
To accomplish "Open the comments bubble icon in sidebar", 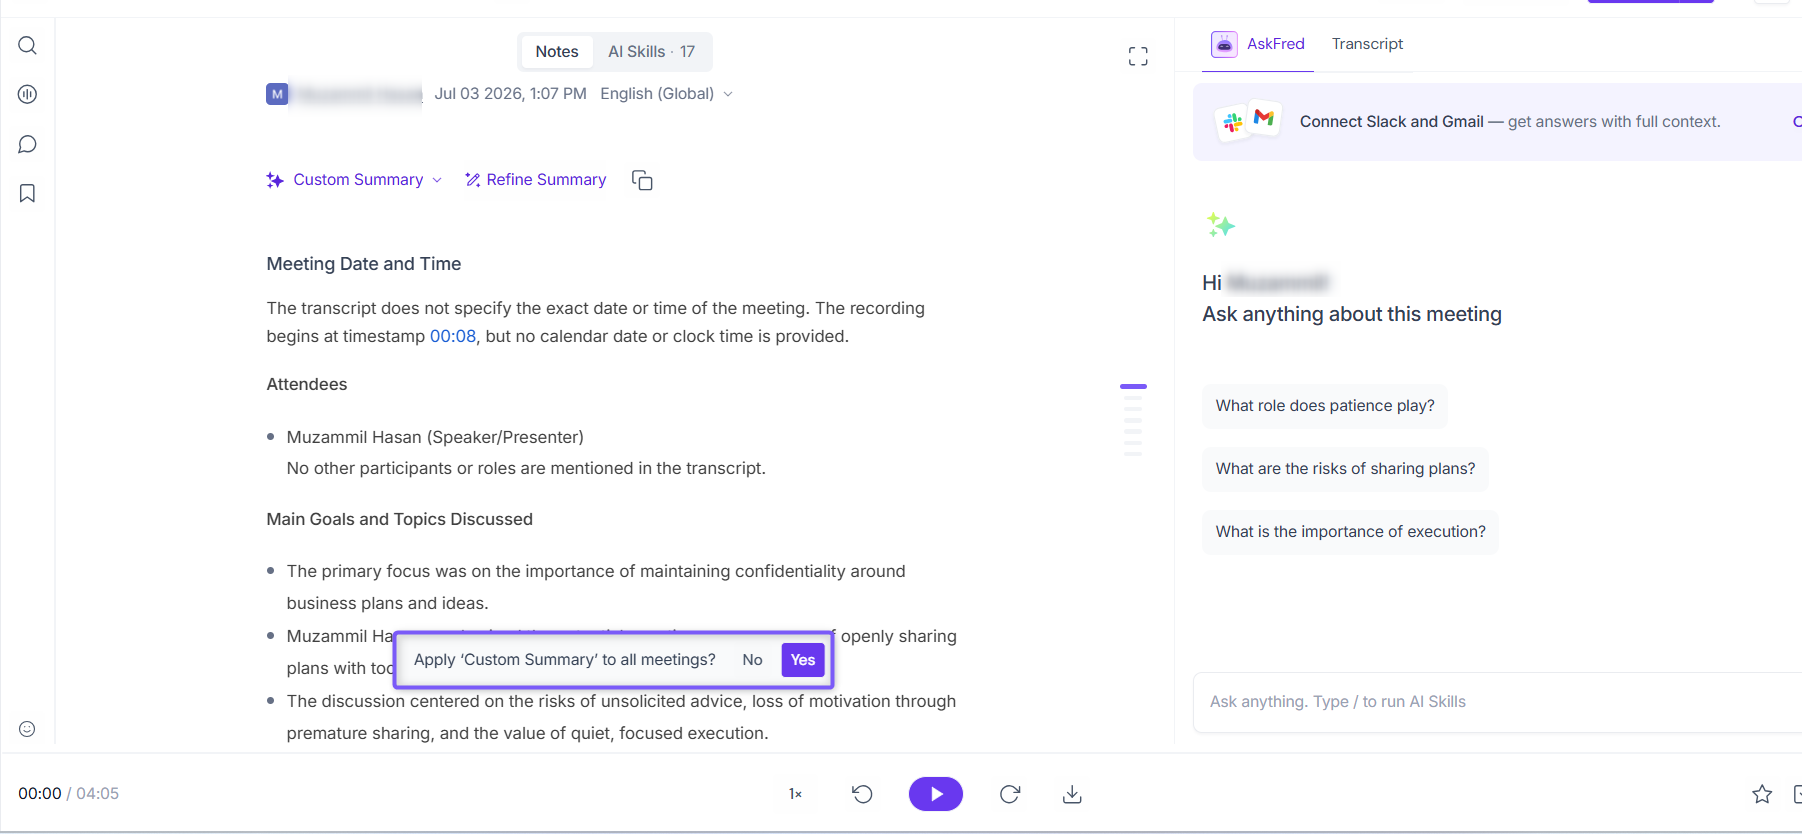I will pyautogui.click(x=27, y=145).
